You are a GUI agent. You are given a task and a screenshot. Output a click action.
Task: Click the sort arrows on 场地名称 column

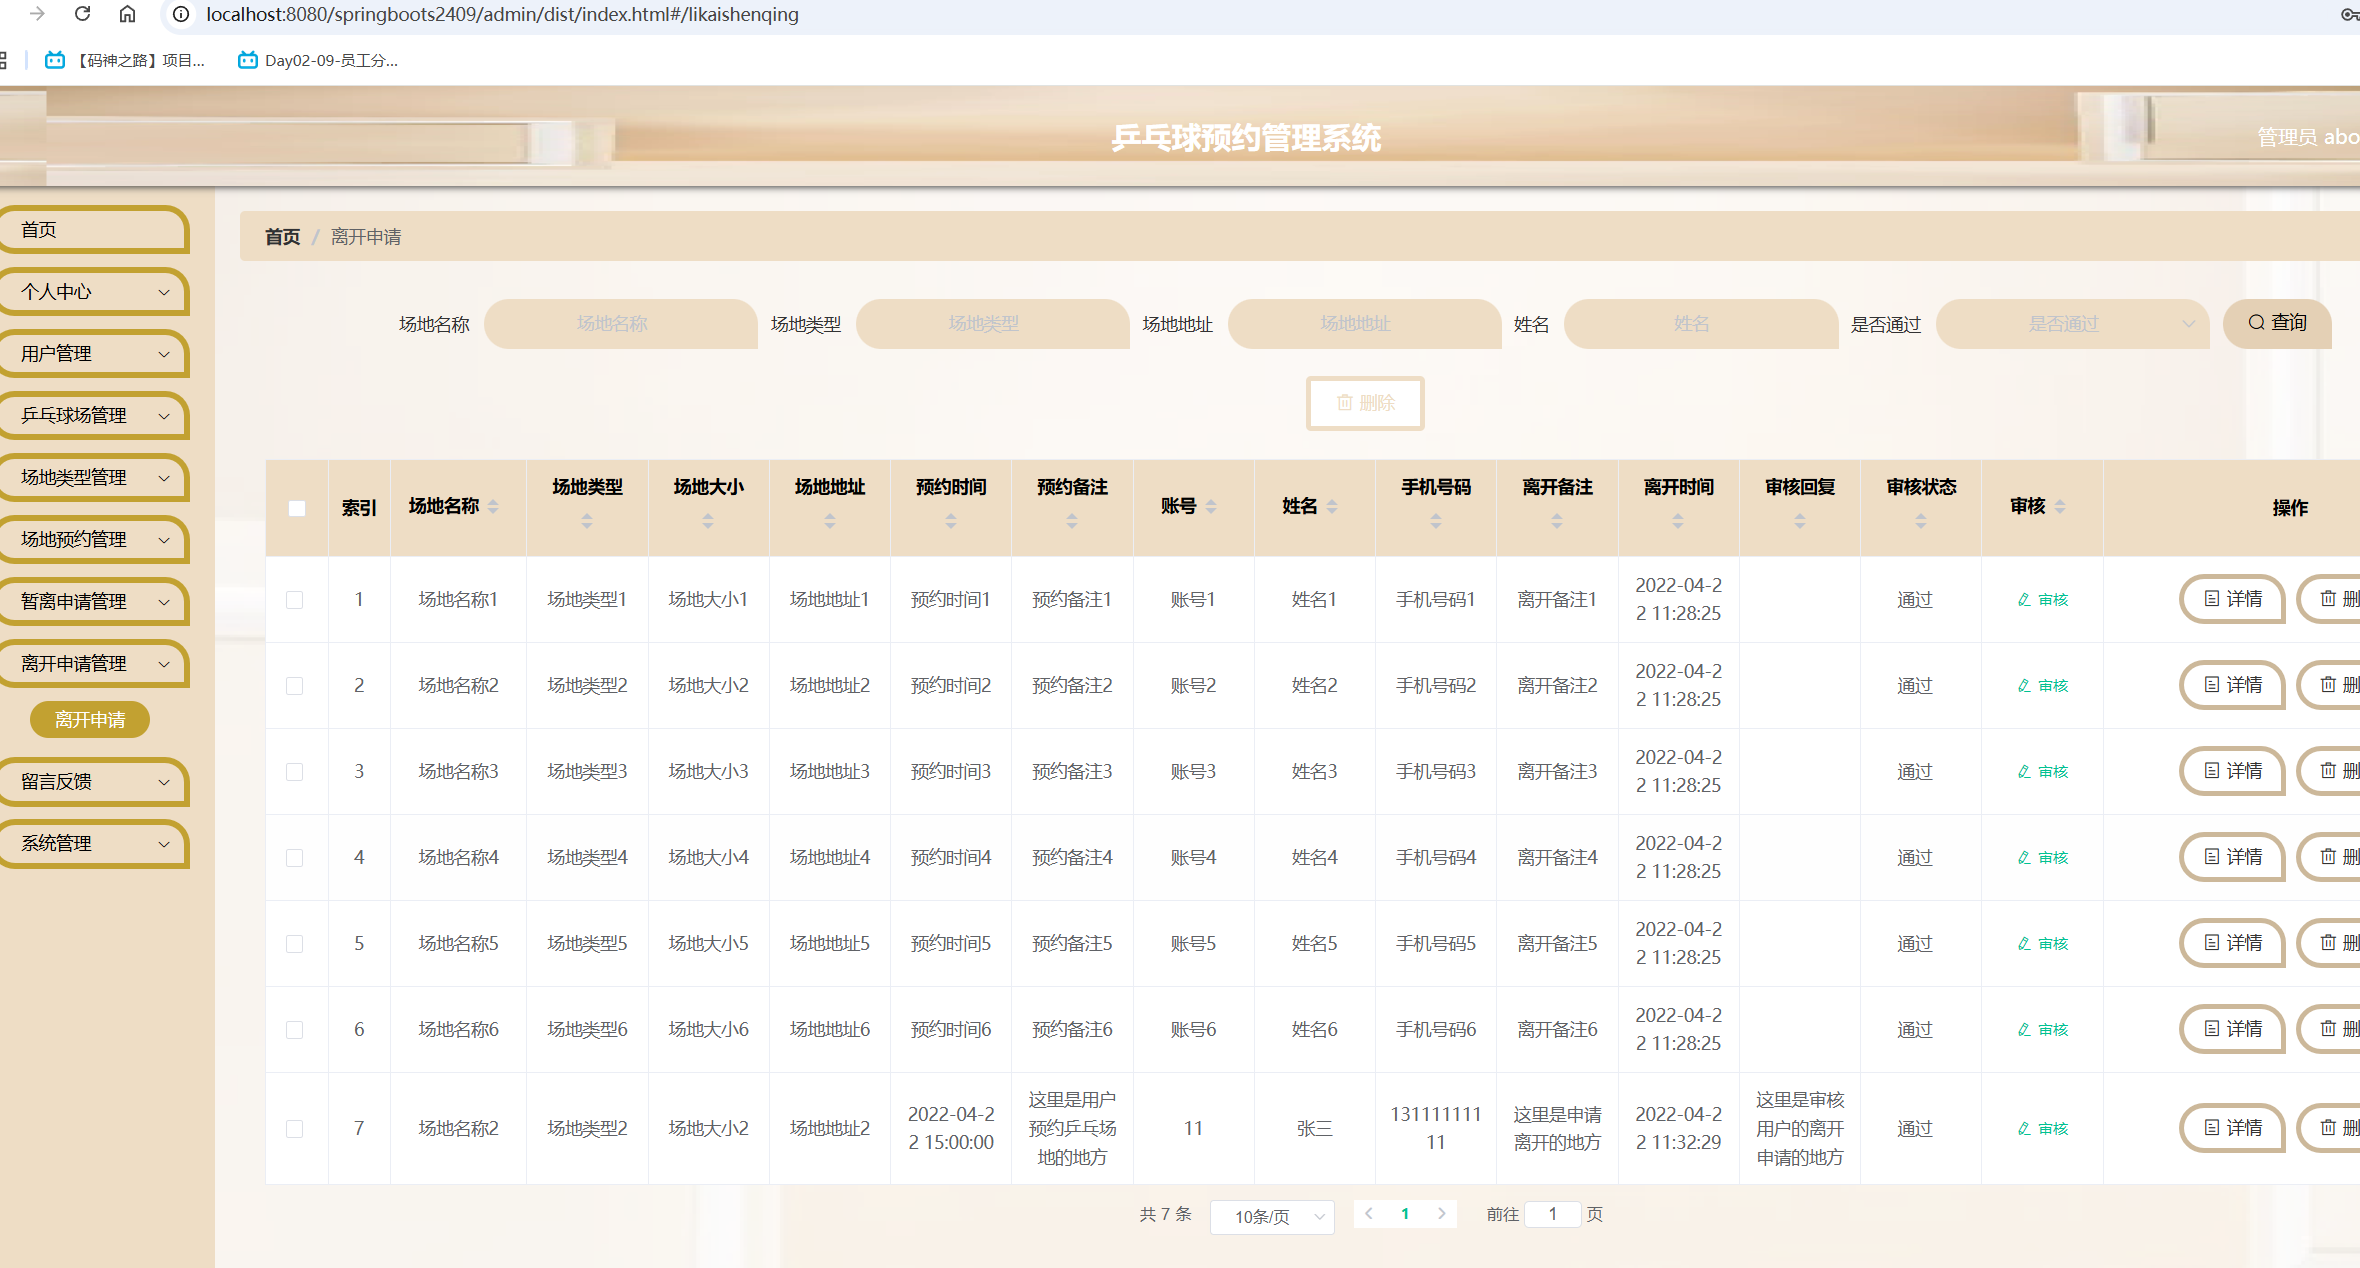pyautogui.click(x=494, y=507)
